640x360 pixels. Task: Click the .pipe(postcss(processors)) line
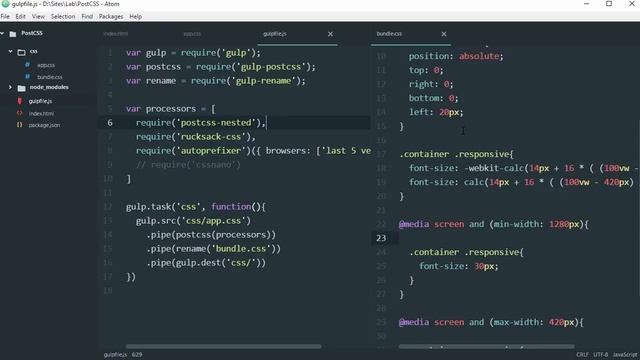211,235
